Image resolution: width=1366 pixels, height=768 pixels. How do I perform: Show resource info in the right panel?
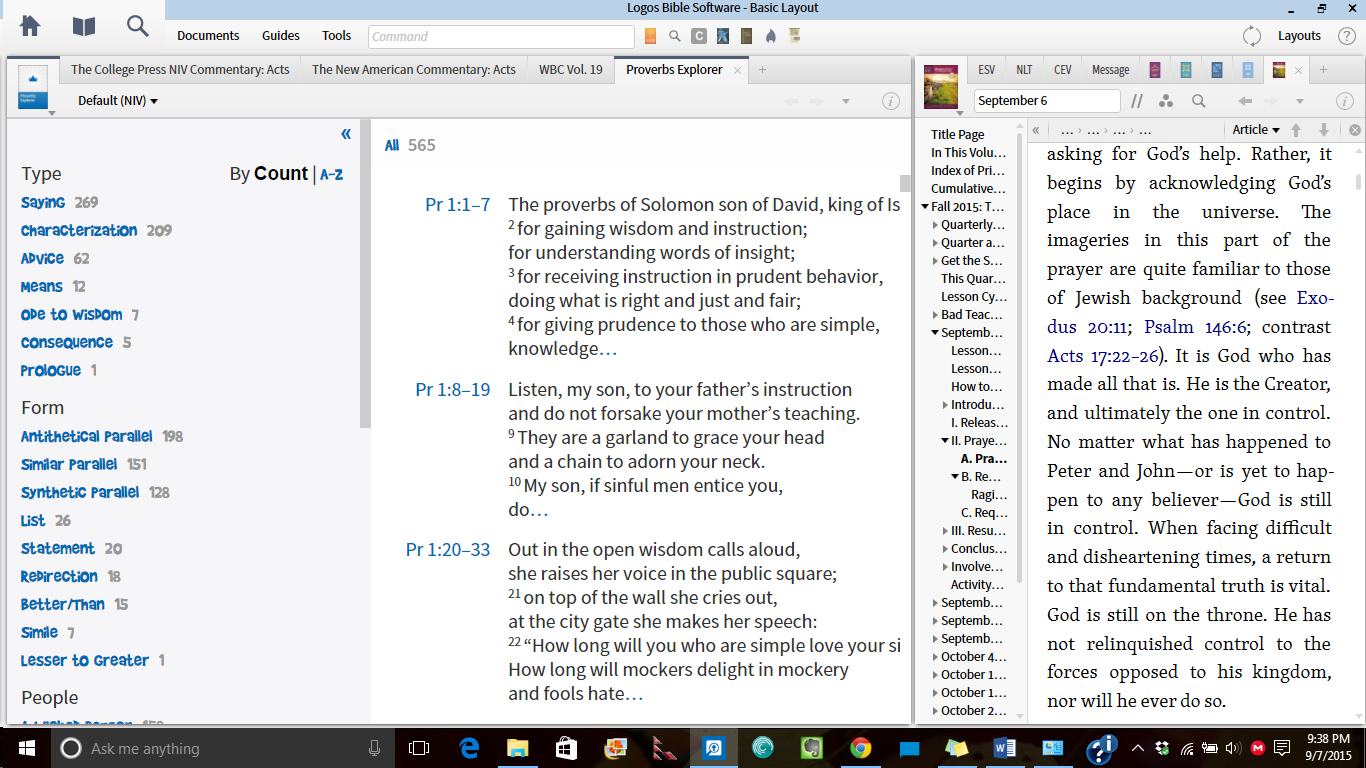click(1344, 101)
